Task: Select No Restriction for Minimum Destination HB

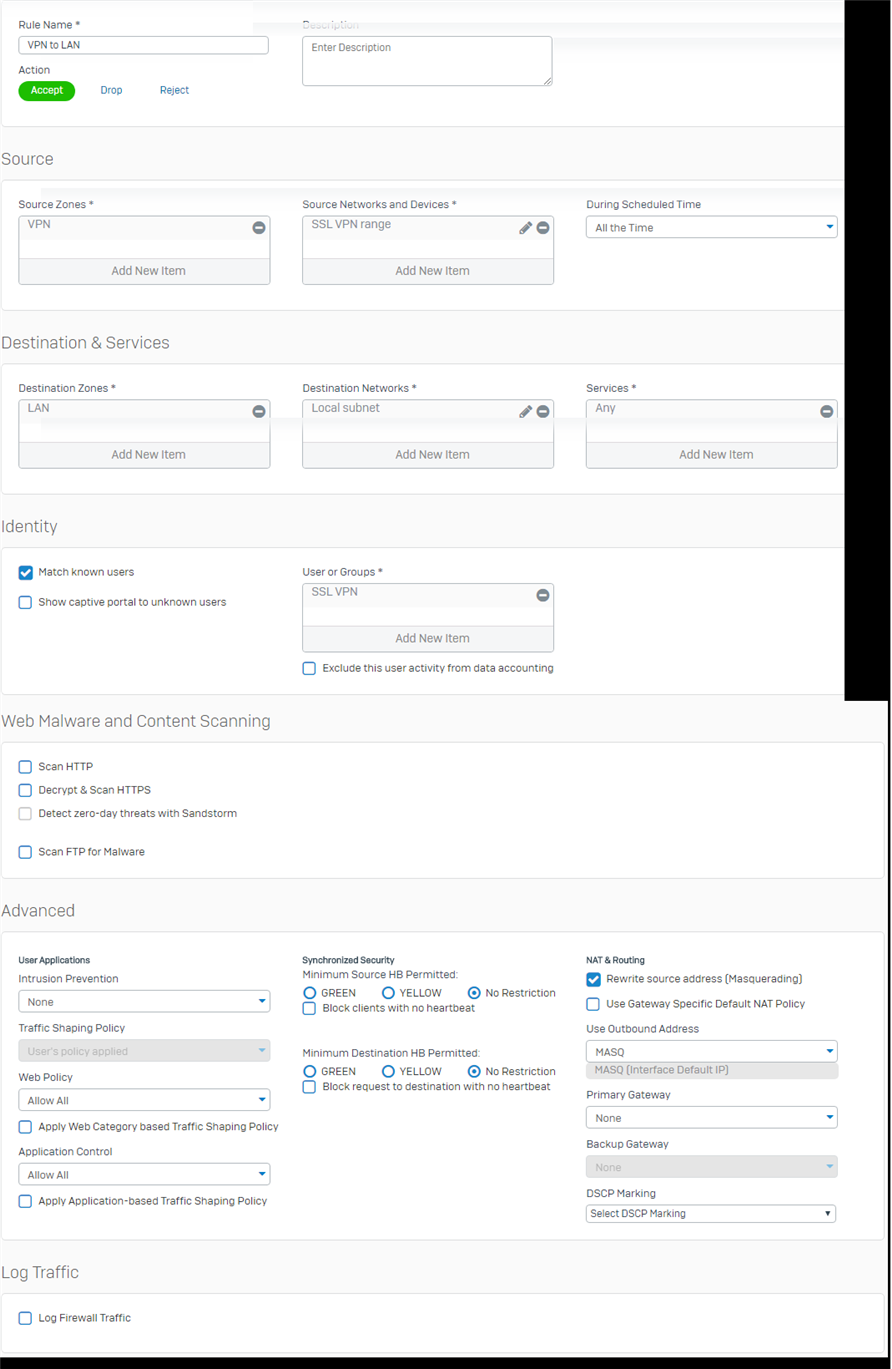Action: [474, 1071]
